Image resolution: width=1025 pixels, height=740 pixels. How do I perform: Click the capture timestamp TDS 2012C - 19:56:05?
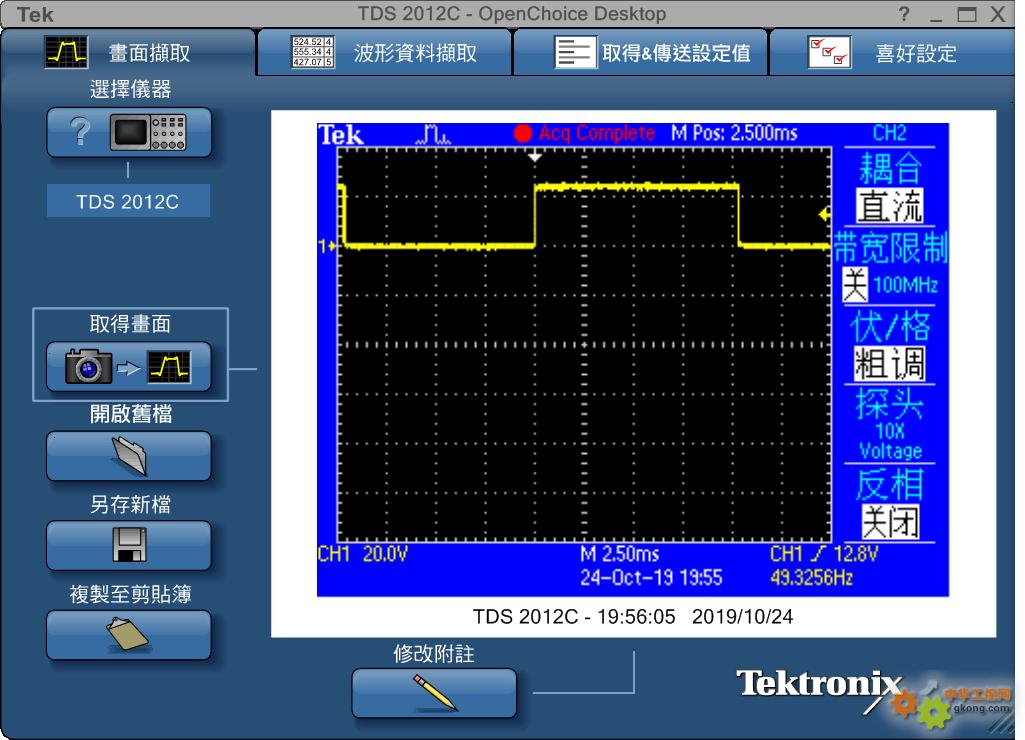(x=633, y=616)
